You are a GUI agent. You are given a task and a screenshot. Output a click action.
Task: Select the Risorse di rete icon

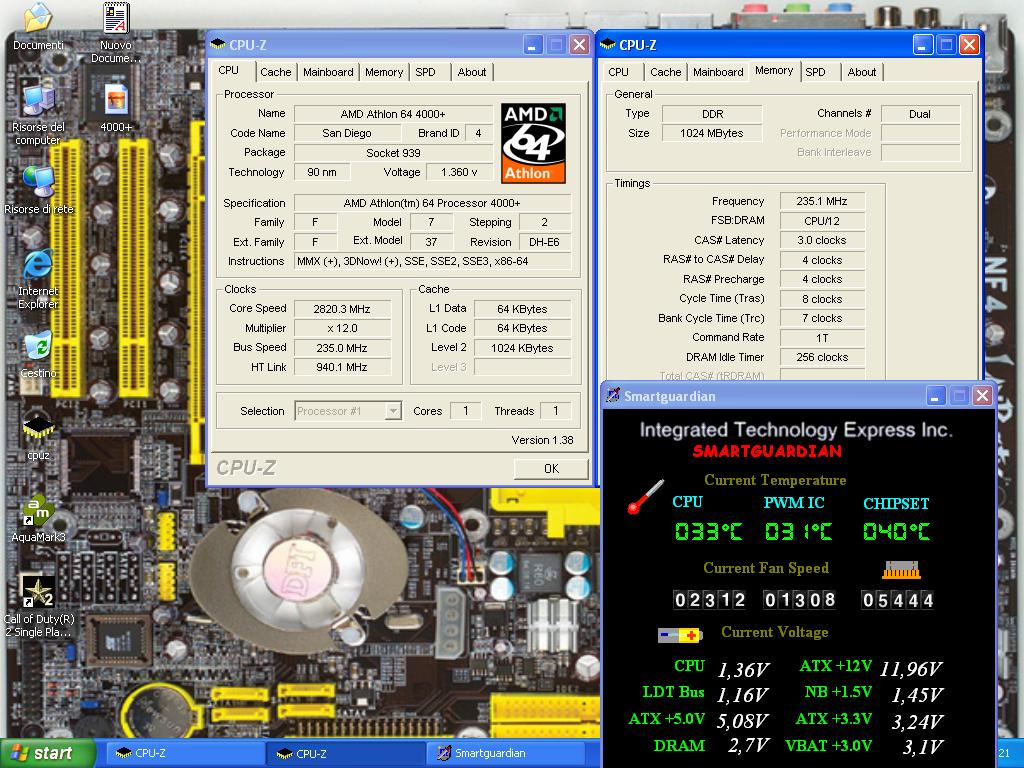[x=38, y=183]
